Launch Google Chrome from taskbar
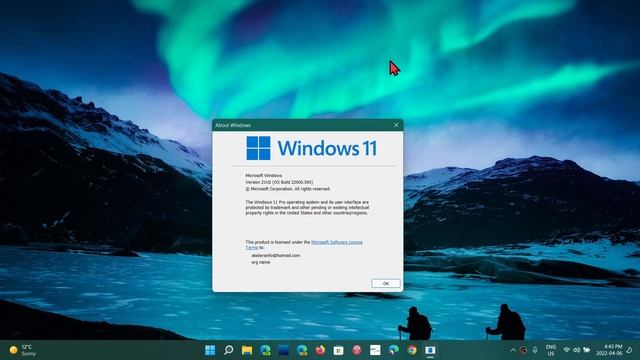The image size is (640, 360). click(412, 350)
